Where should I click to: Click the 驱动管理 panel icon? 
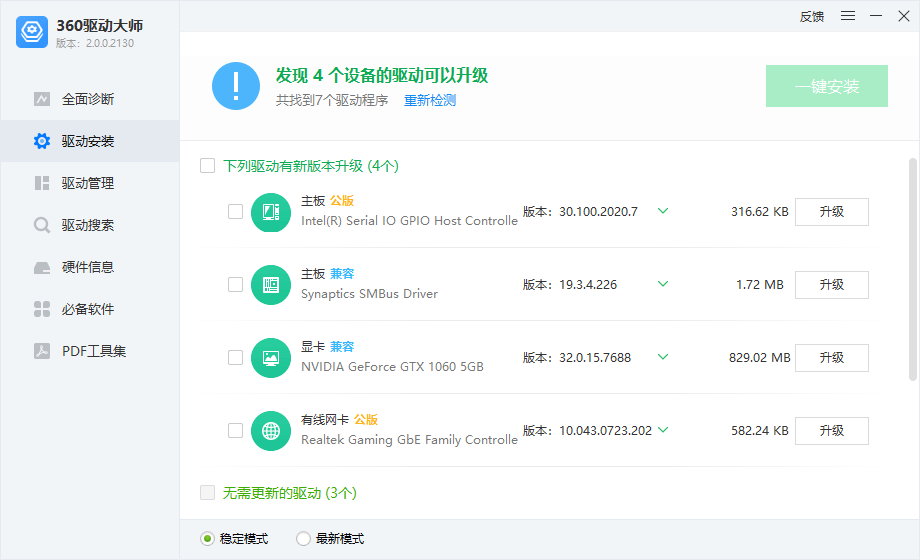42,183
